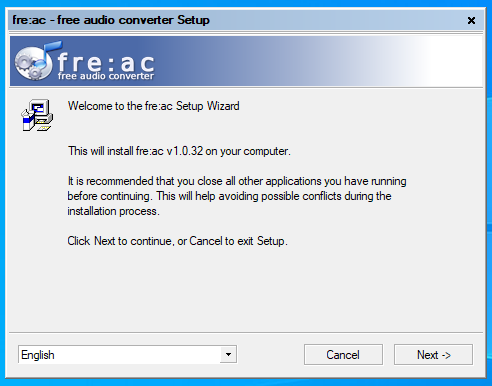Viewport: 492px width, 386px height.
Task: Click the window title 'fre:ac - free audio converter Setup'
Action: coord(111,20)
